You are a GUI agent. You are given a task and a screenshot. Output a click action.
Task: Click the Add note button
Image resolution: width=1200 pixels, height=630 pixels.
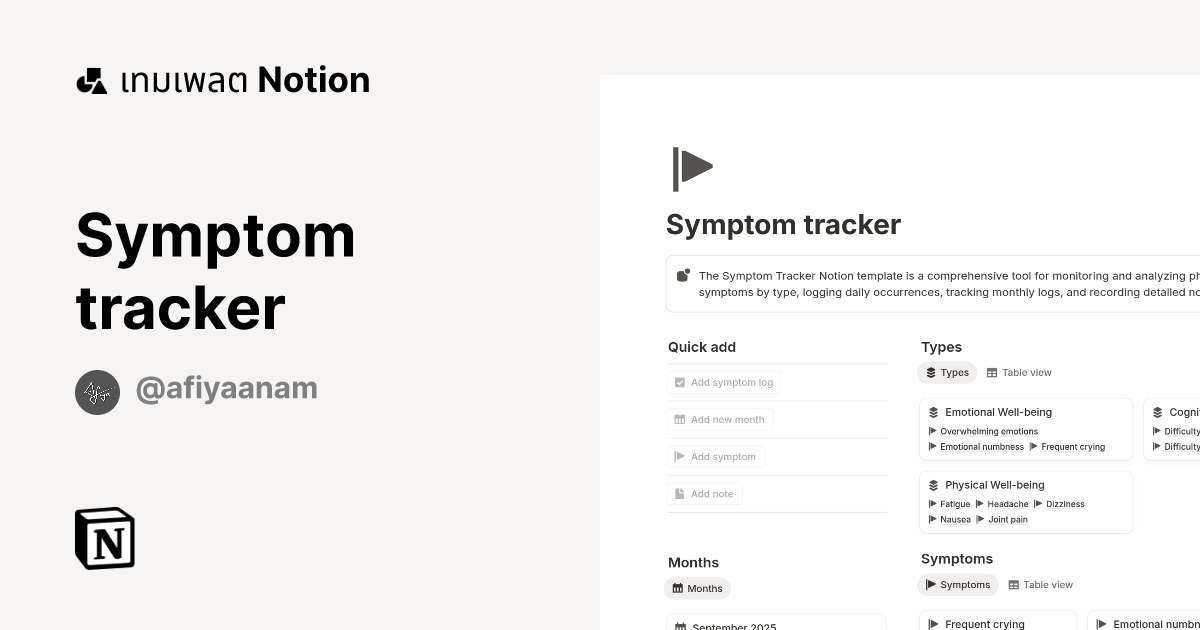(704, 493)
